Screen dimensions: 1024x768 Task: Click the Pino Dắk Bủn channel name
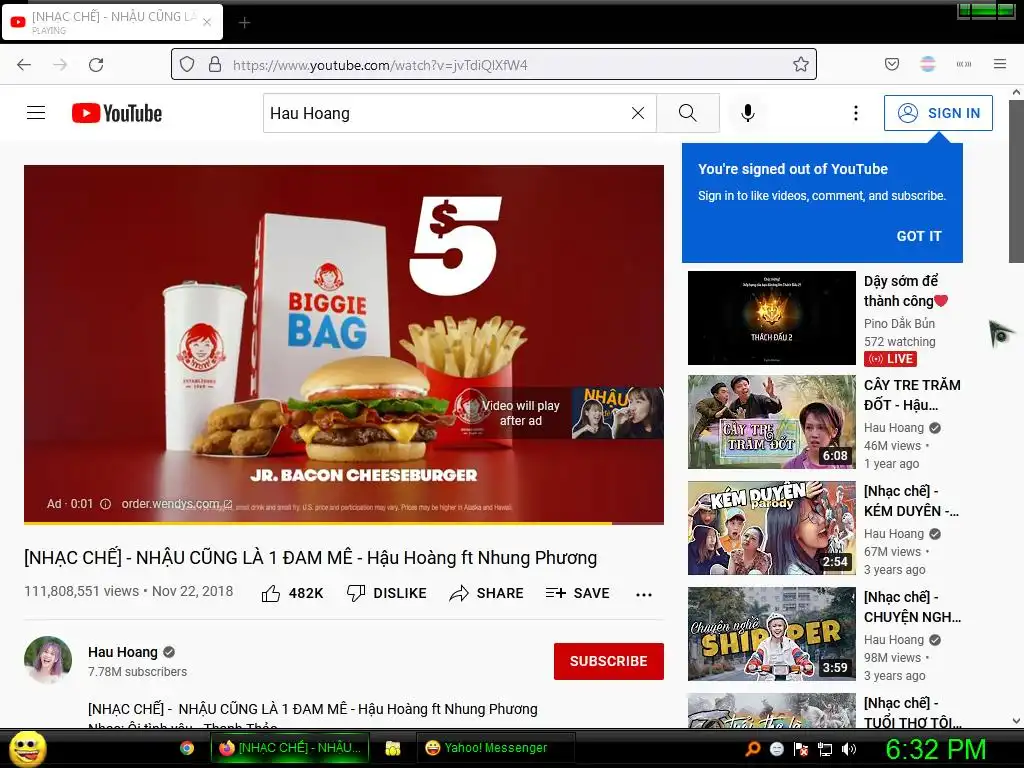pos(899,323)
